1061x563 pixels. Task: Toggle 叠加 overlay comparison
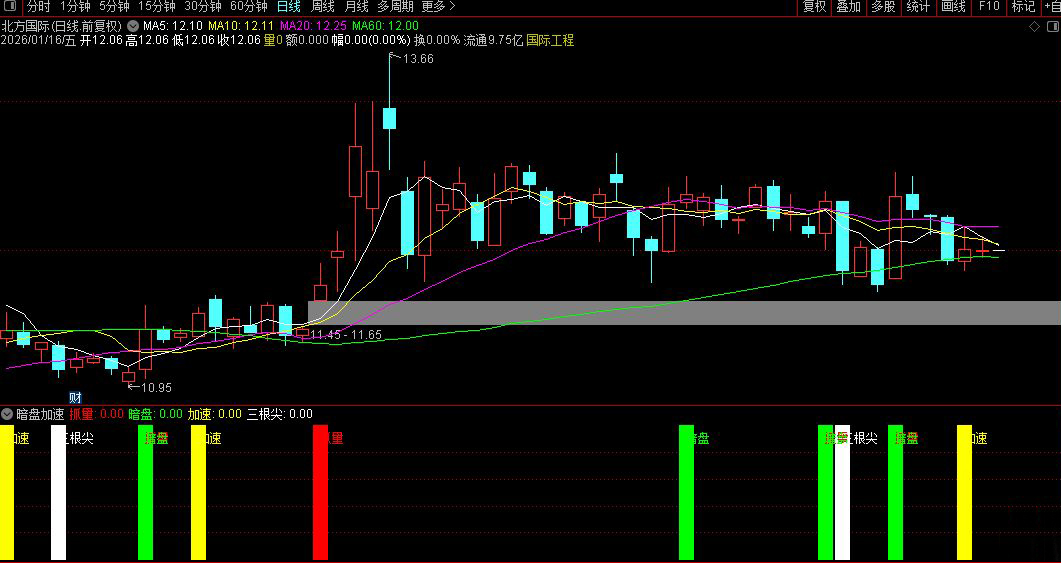(848, 7)
